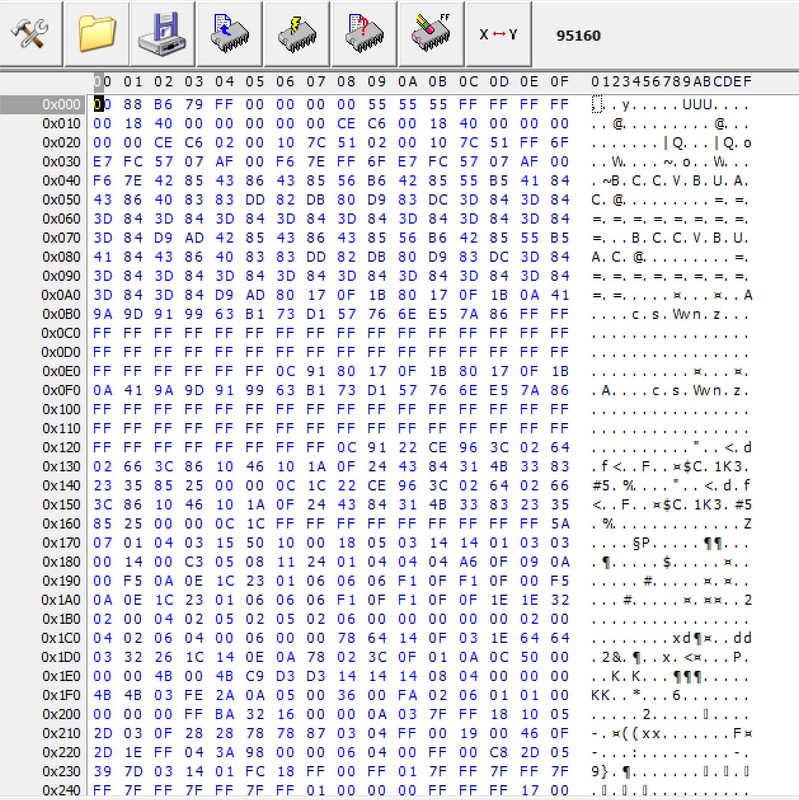Image resolution: width=799 pixels, height=800 pixels.
Task: Select byte BA in row 0x200
Action: click(x=224, y=714)
